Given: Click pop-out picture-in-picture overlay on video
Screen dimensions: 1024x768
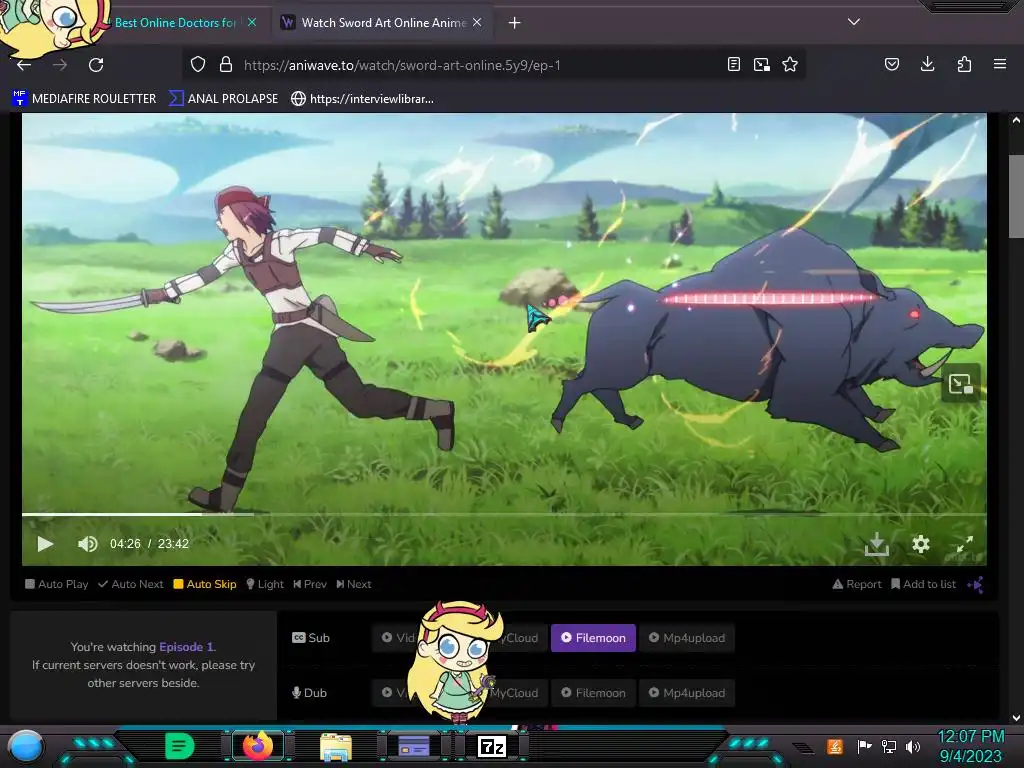Looking at the screenshot, I should (x=961, y=384).
